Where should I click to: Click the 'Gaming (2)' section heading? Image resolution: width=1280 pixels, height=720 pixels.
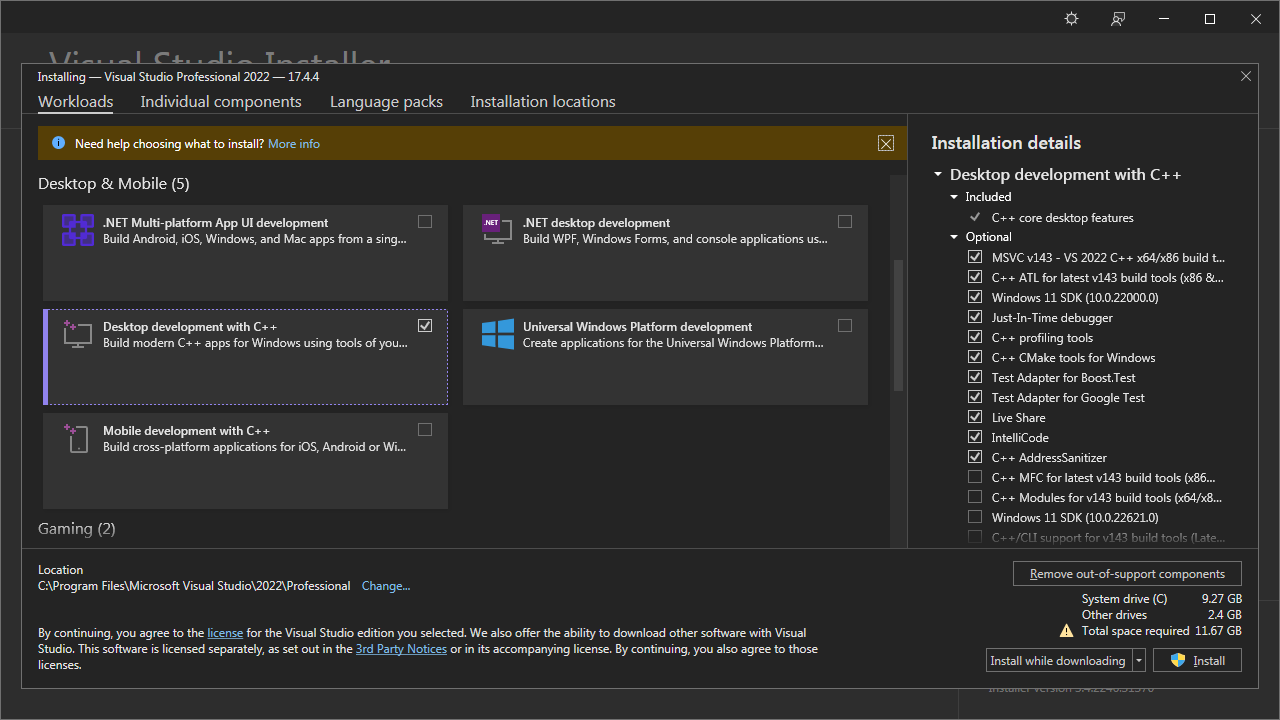77,529
